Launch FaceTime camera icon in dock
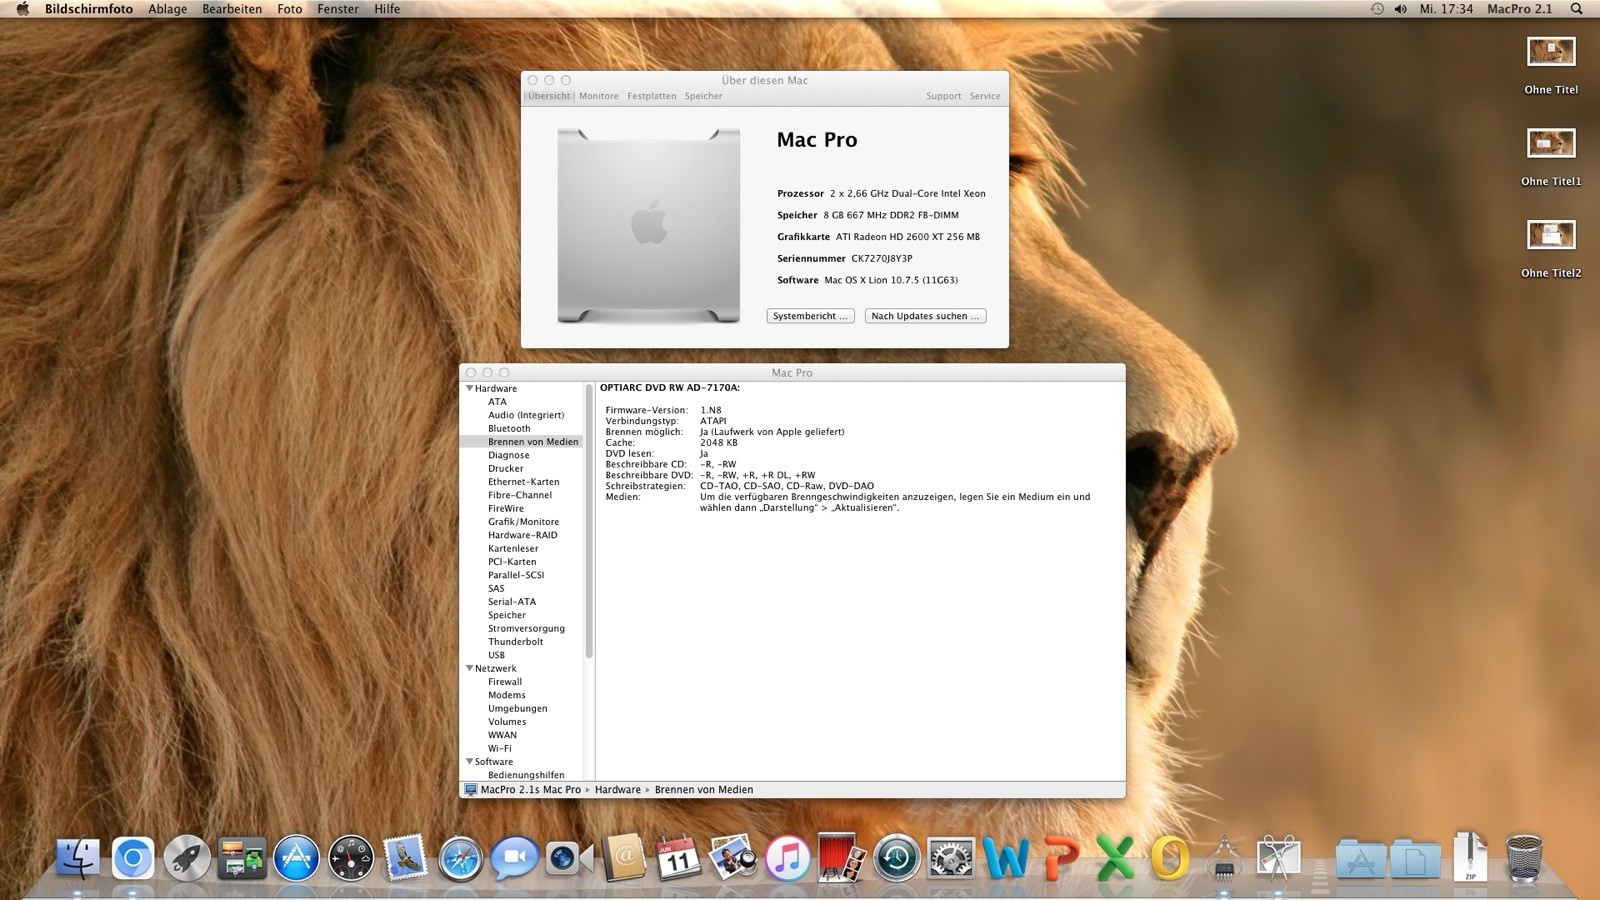The image size is (1600, 900). click(x=569, y=858)
